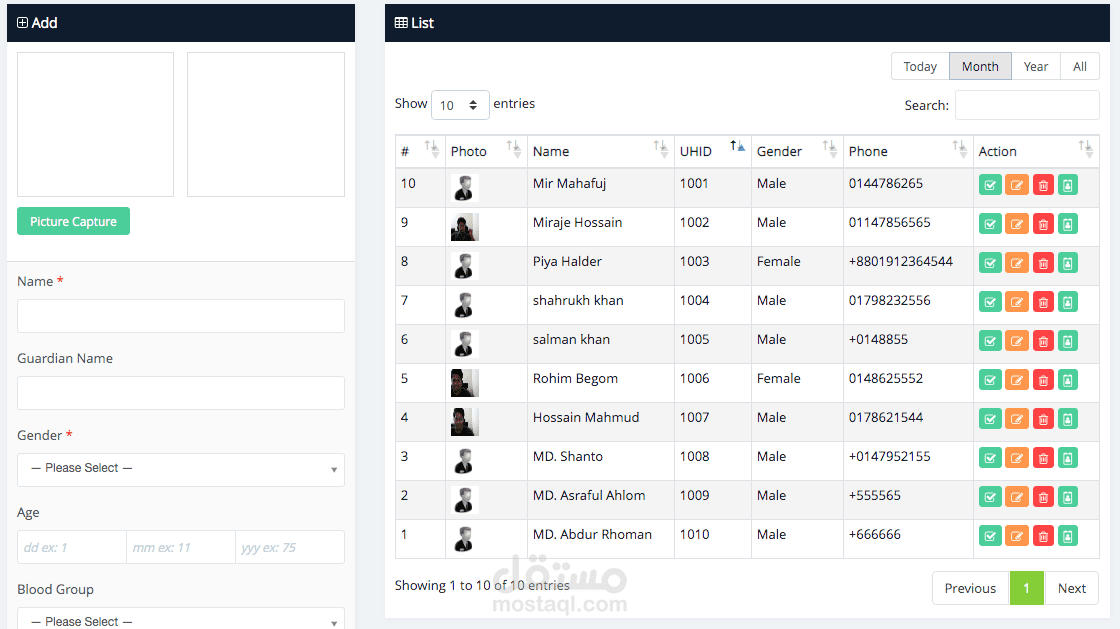This screenshot has width=1120, height=629.
Task: Click phone number 01798232556
Action: tap(889, 301)
